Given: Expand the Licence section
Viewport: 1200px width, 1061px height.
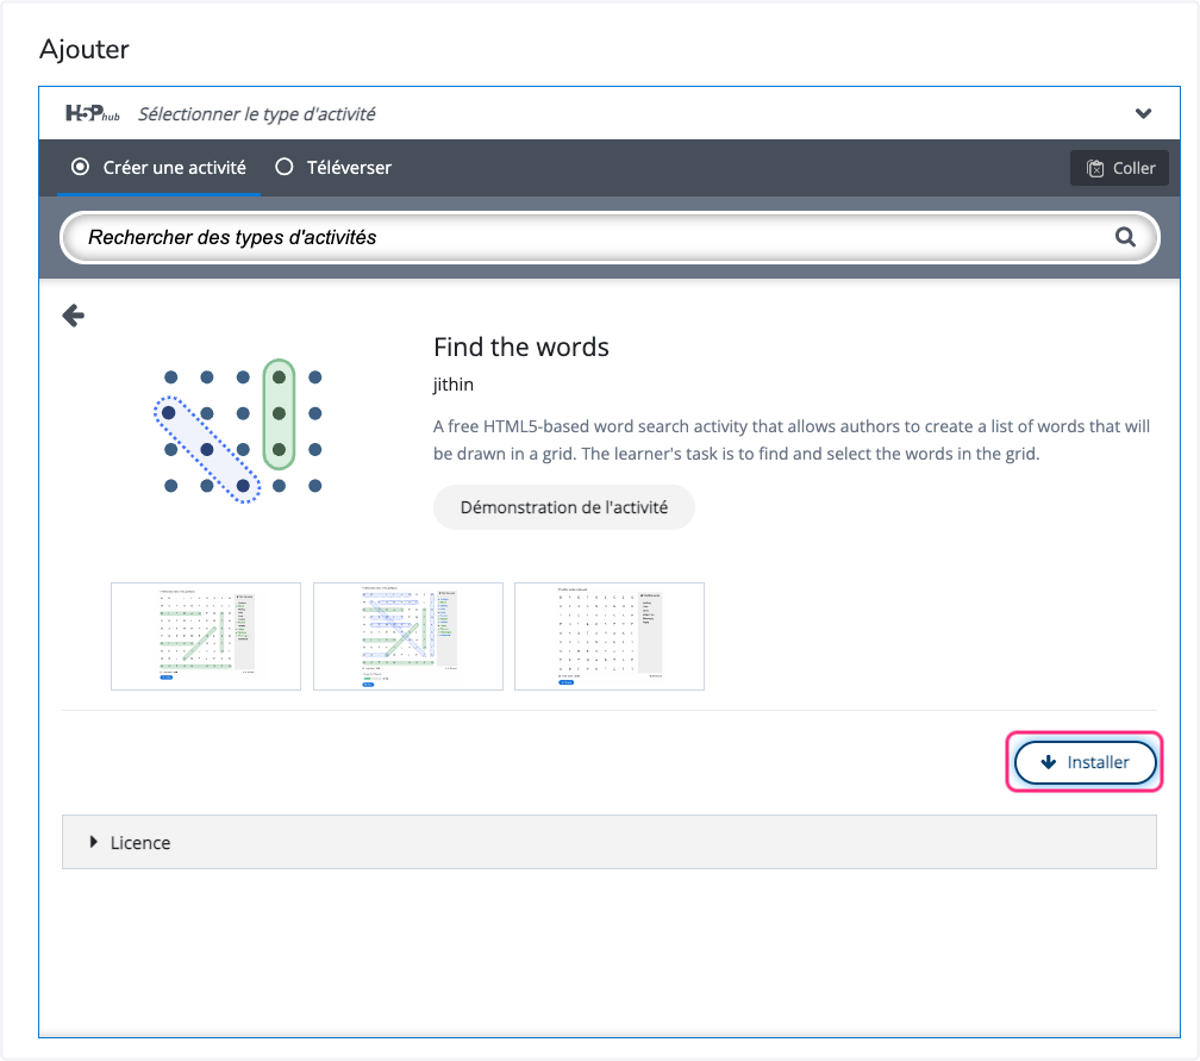Looking at the screenshot, I should [x=609, y=842].
